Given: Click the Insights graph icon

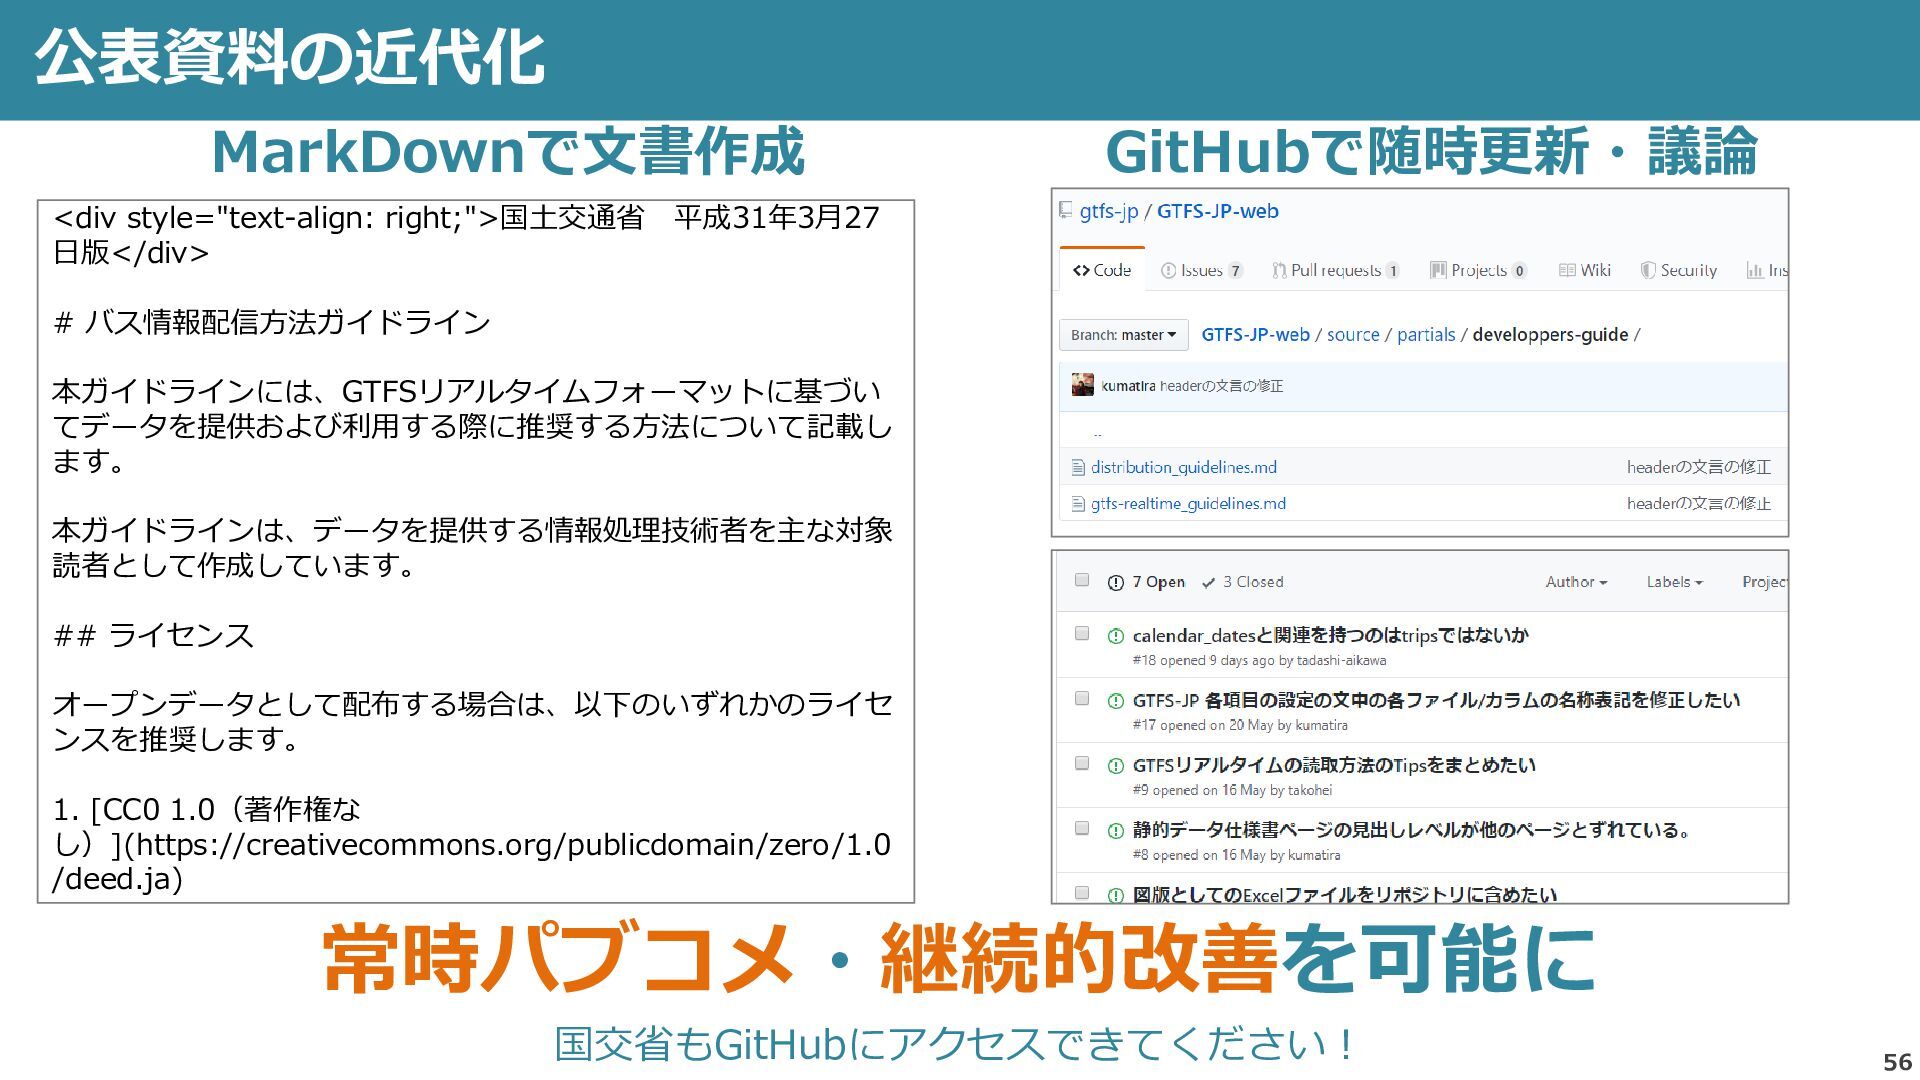Looking at the screenshot, I should click(1754, 270).
